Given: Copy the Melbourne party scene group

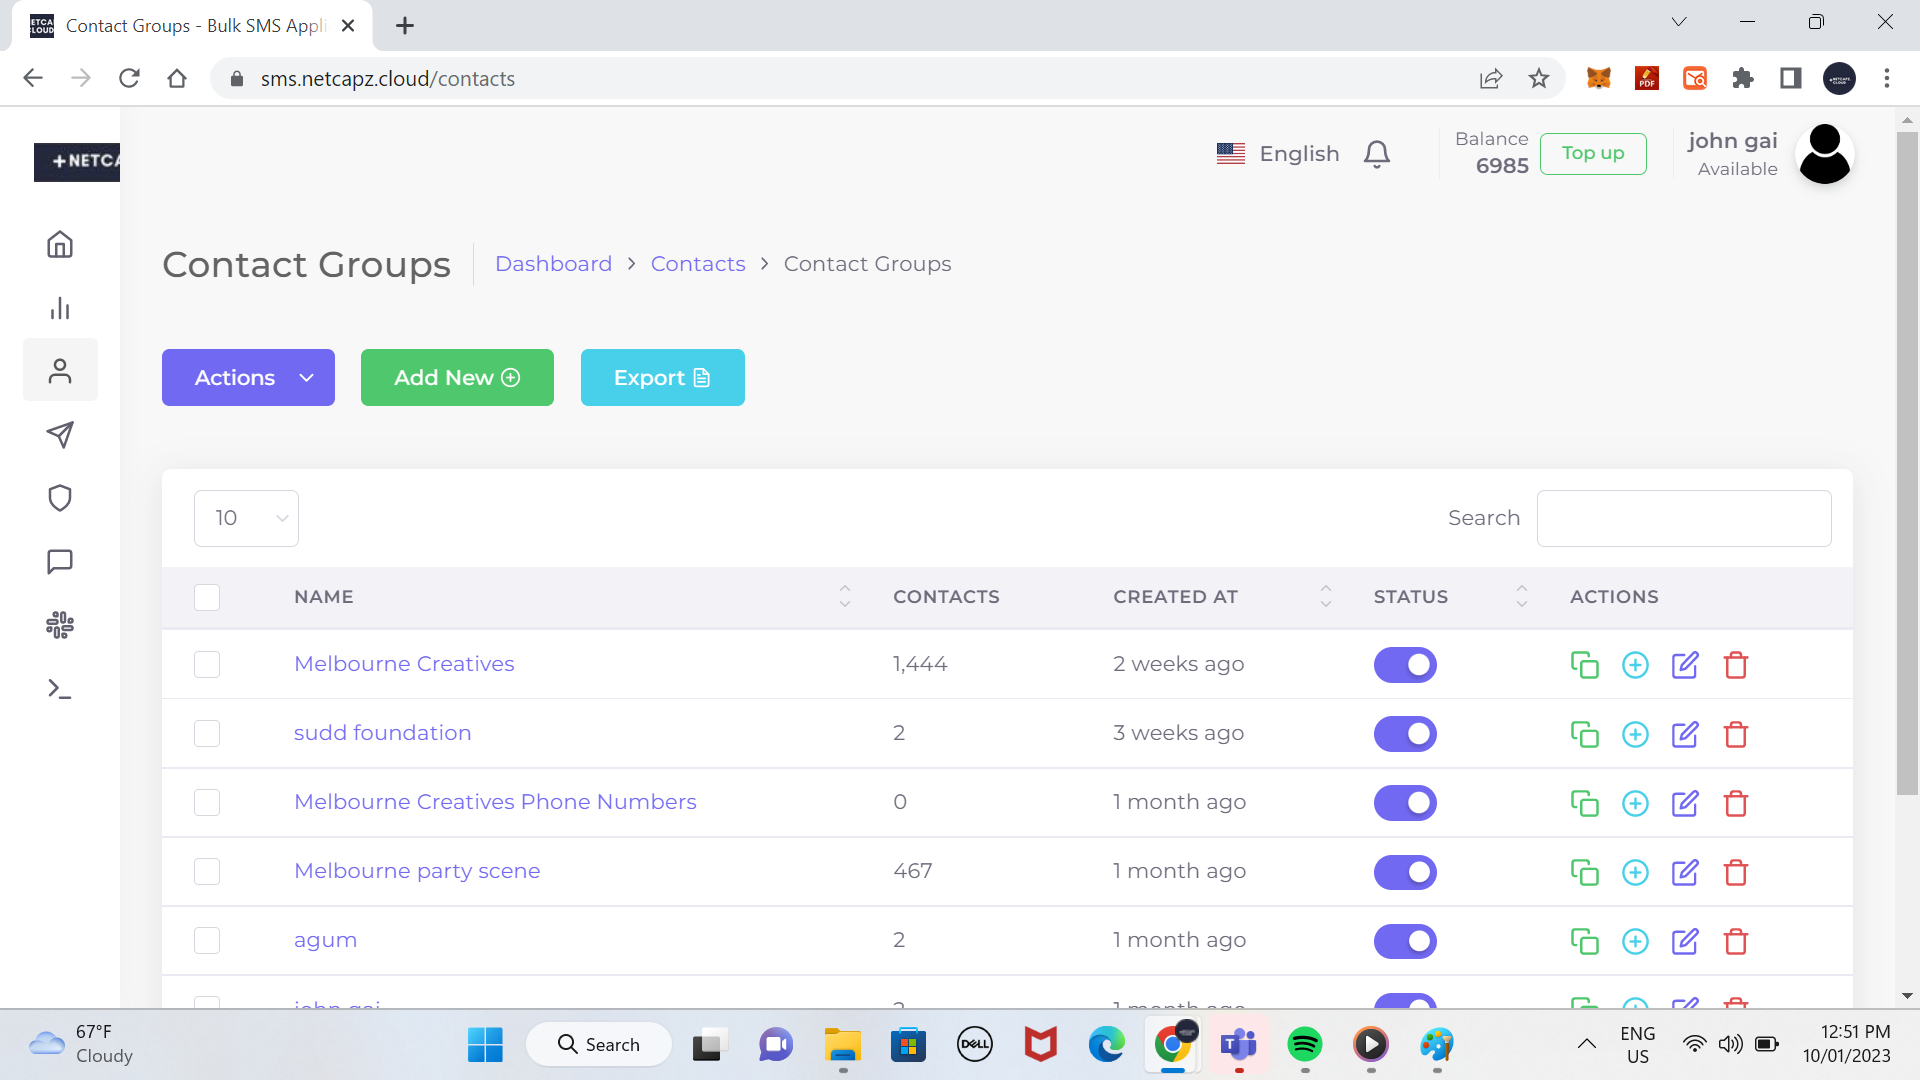Looking at the screenshot, I should coord(1584,872).
